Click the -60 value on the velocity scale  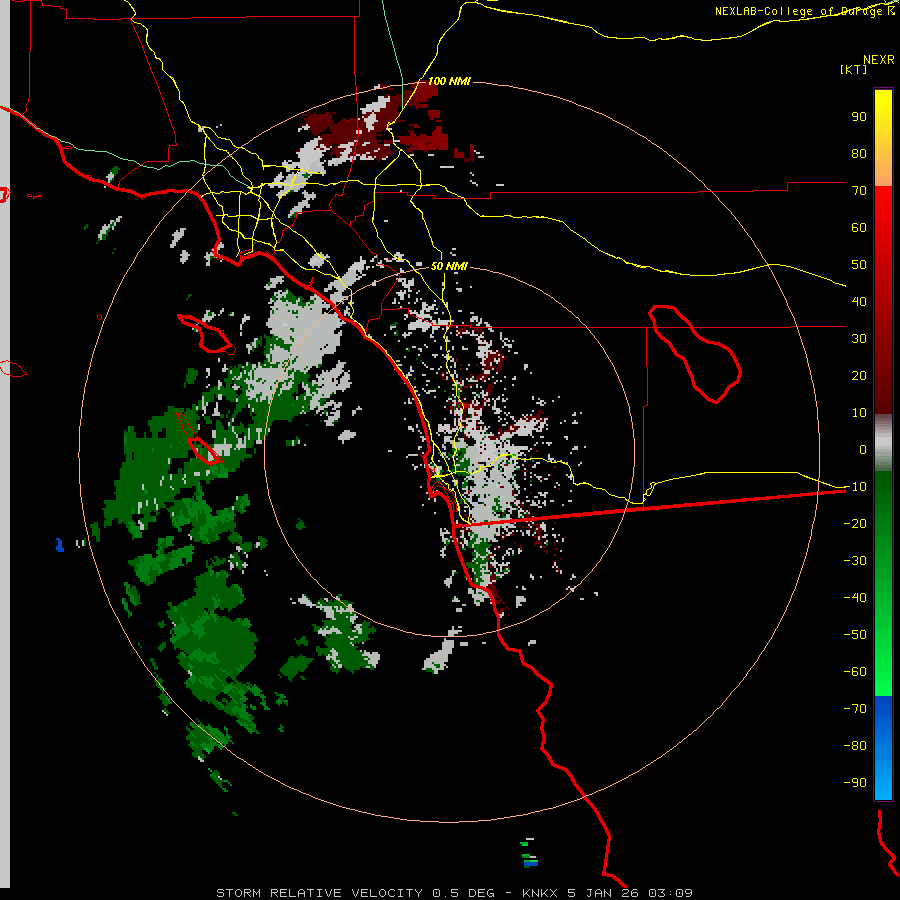click(x=855, y=672)
